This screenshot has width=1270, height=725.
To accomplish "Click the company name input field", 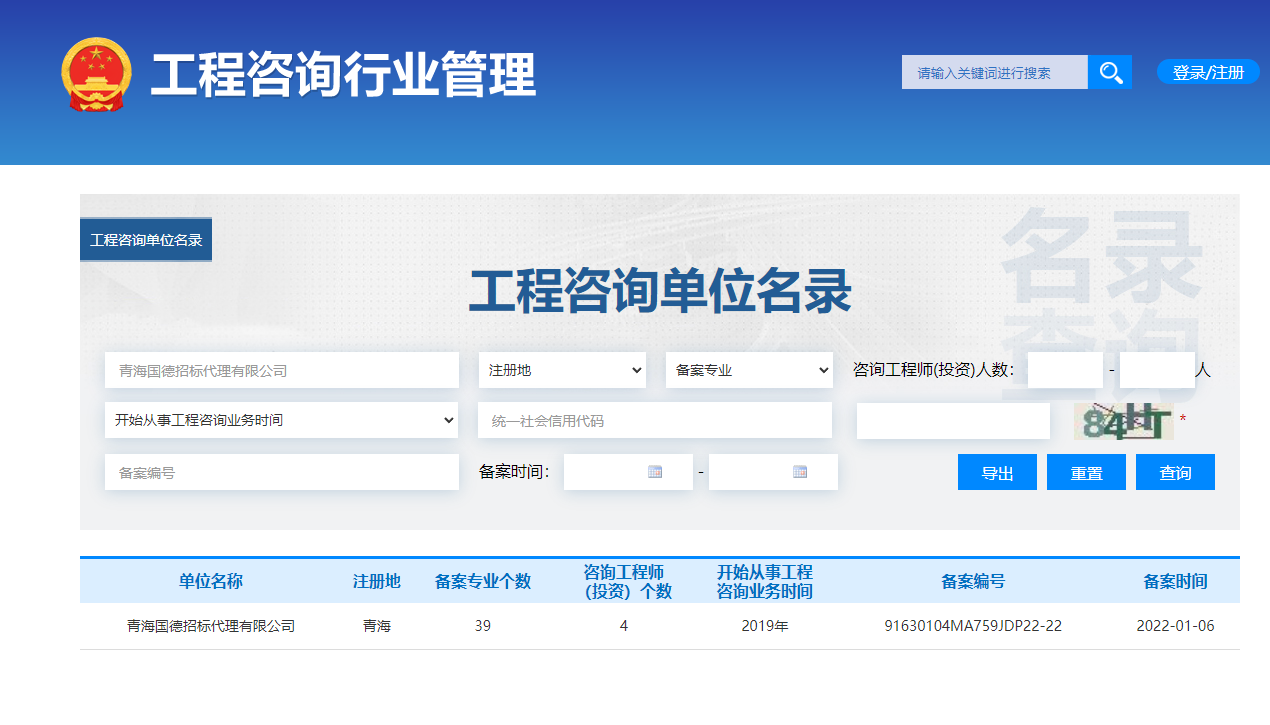I will tap(281, 370).
